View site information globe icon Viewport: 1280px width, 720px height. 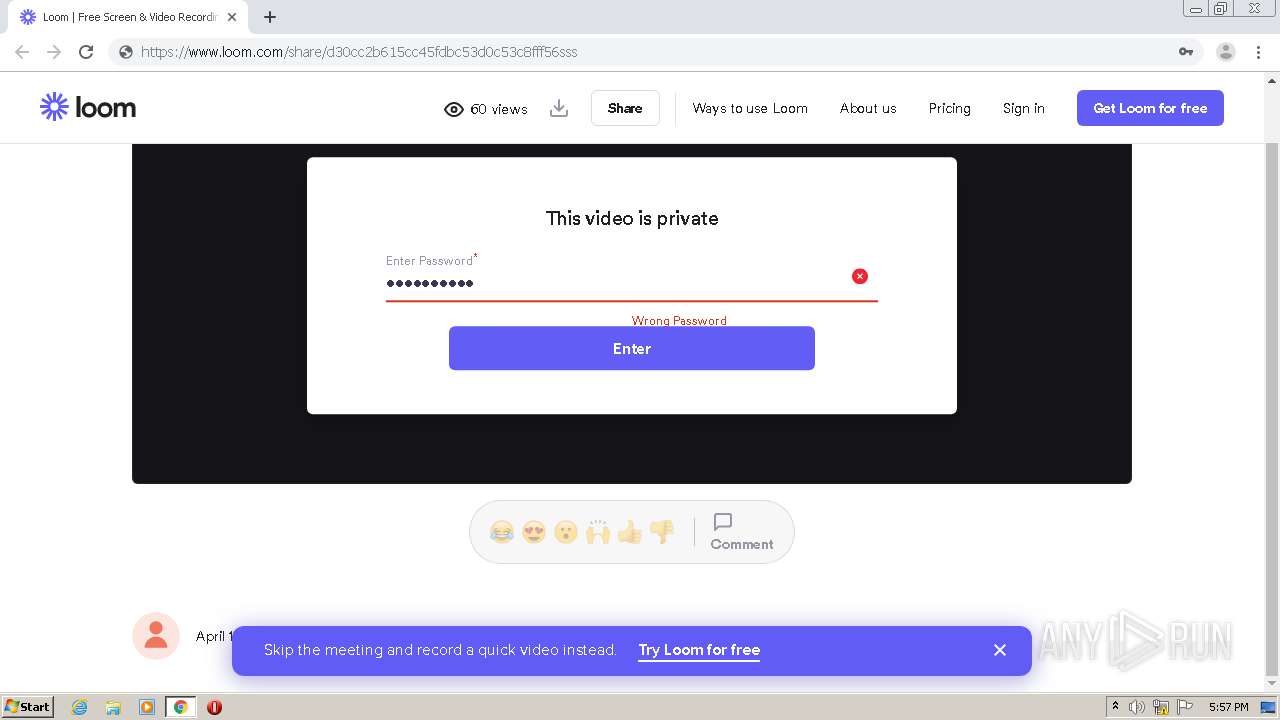(x=126, y=52)
